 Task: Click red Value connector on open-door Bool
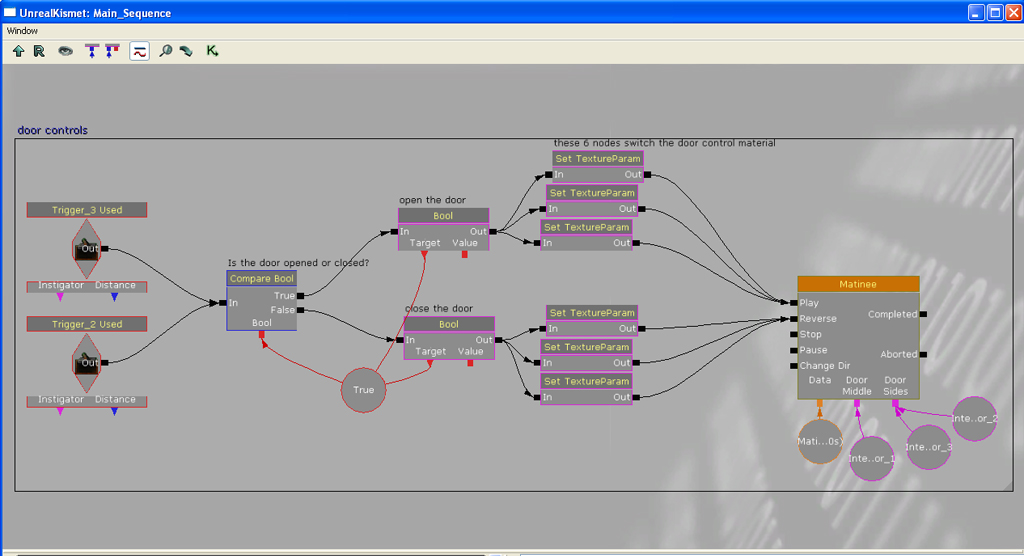[465, 255]
